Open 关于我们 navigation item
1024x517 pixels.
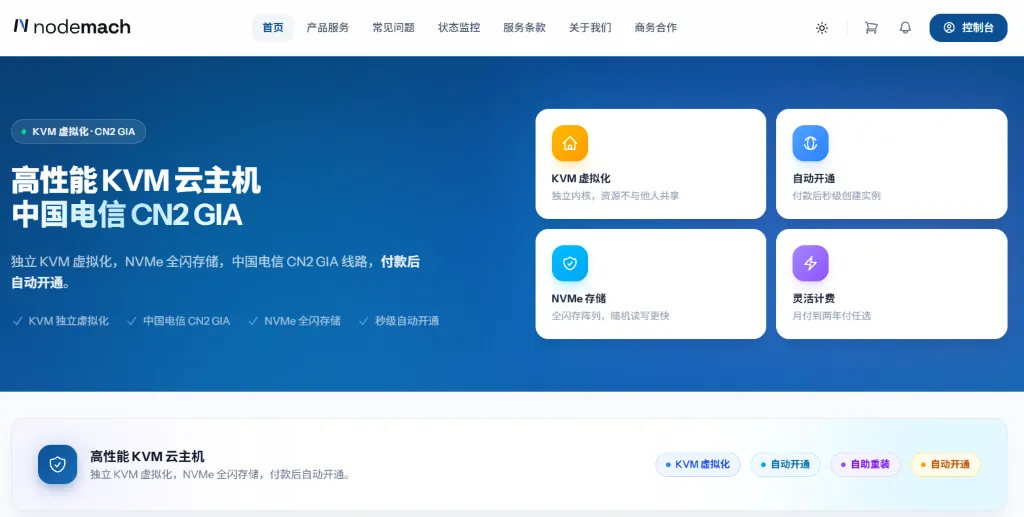click(x=590, y=27)
